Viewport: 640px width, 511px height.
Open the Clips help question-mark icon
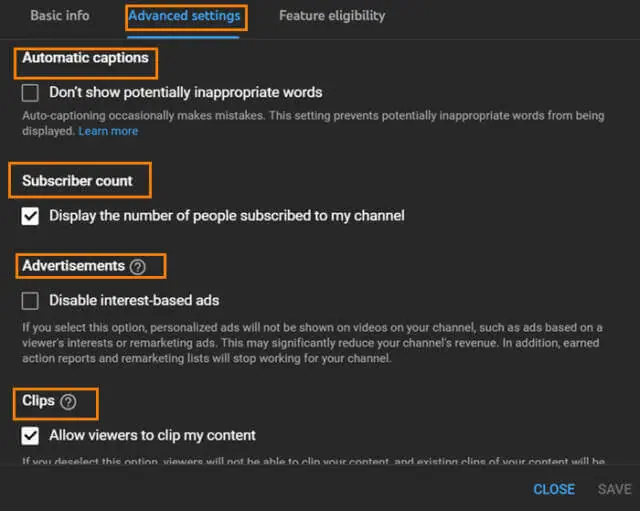click(x=68, y=402)
